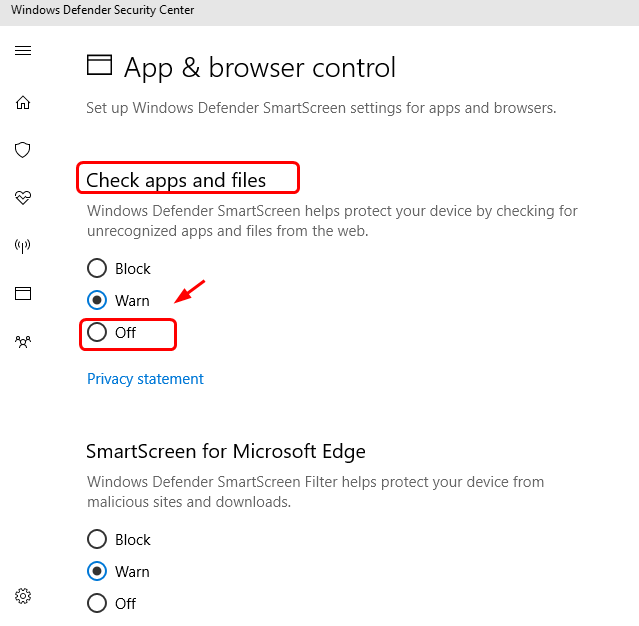Click the window icon beside the page title
The height and width of the screenshot is (626, 639).
tap(99, 66)
